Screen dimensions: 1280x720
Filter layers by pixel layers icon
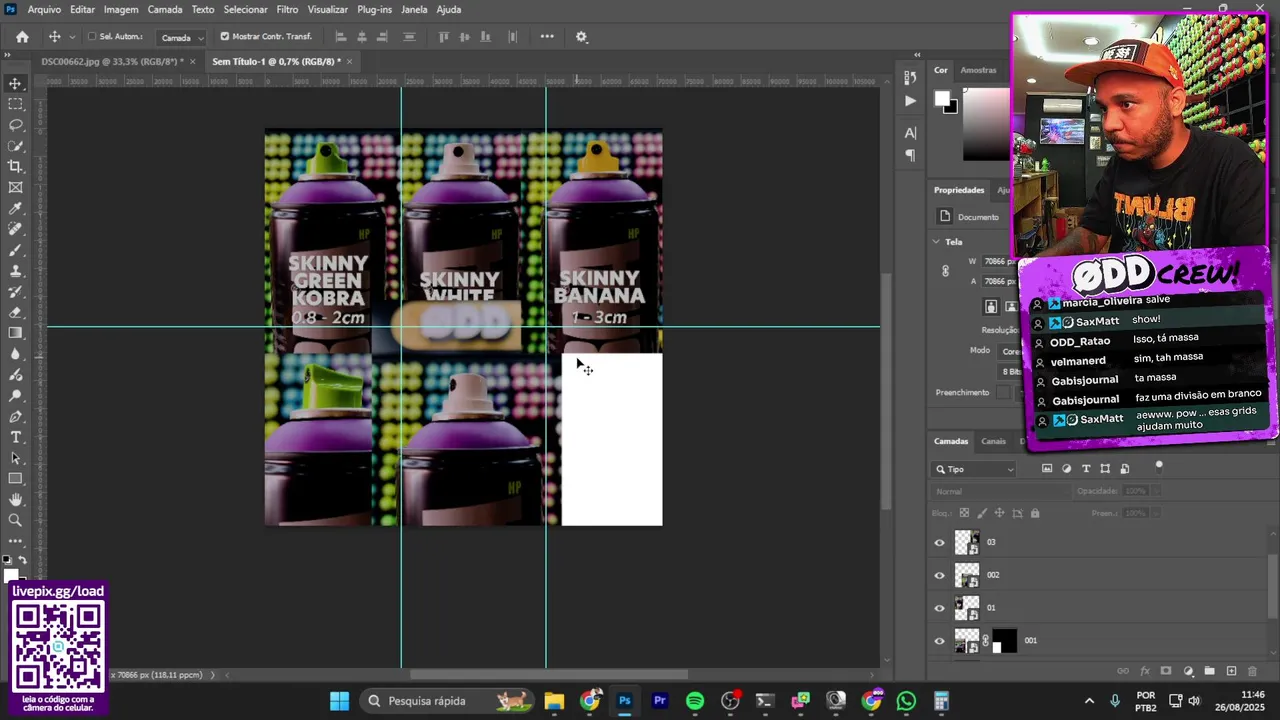1047,468
